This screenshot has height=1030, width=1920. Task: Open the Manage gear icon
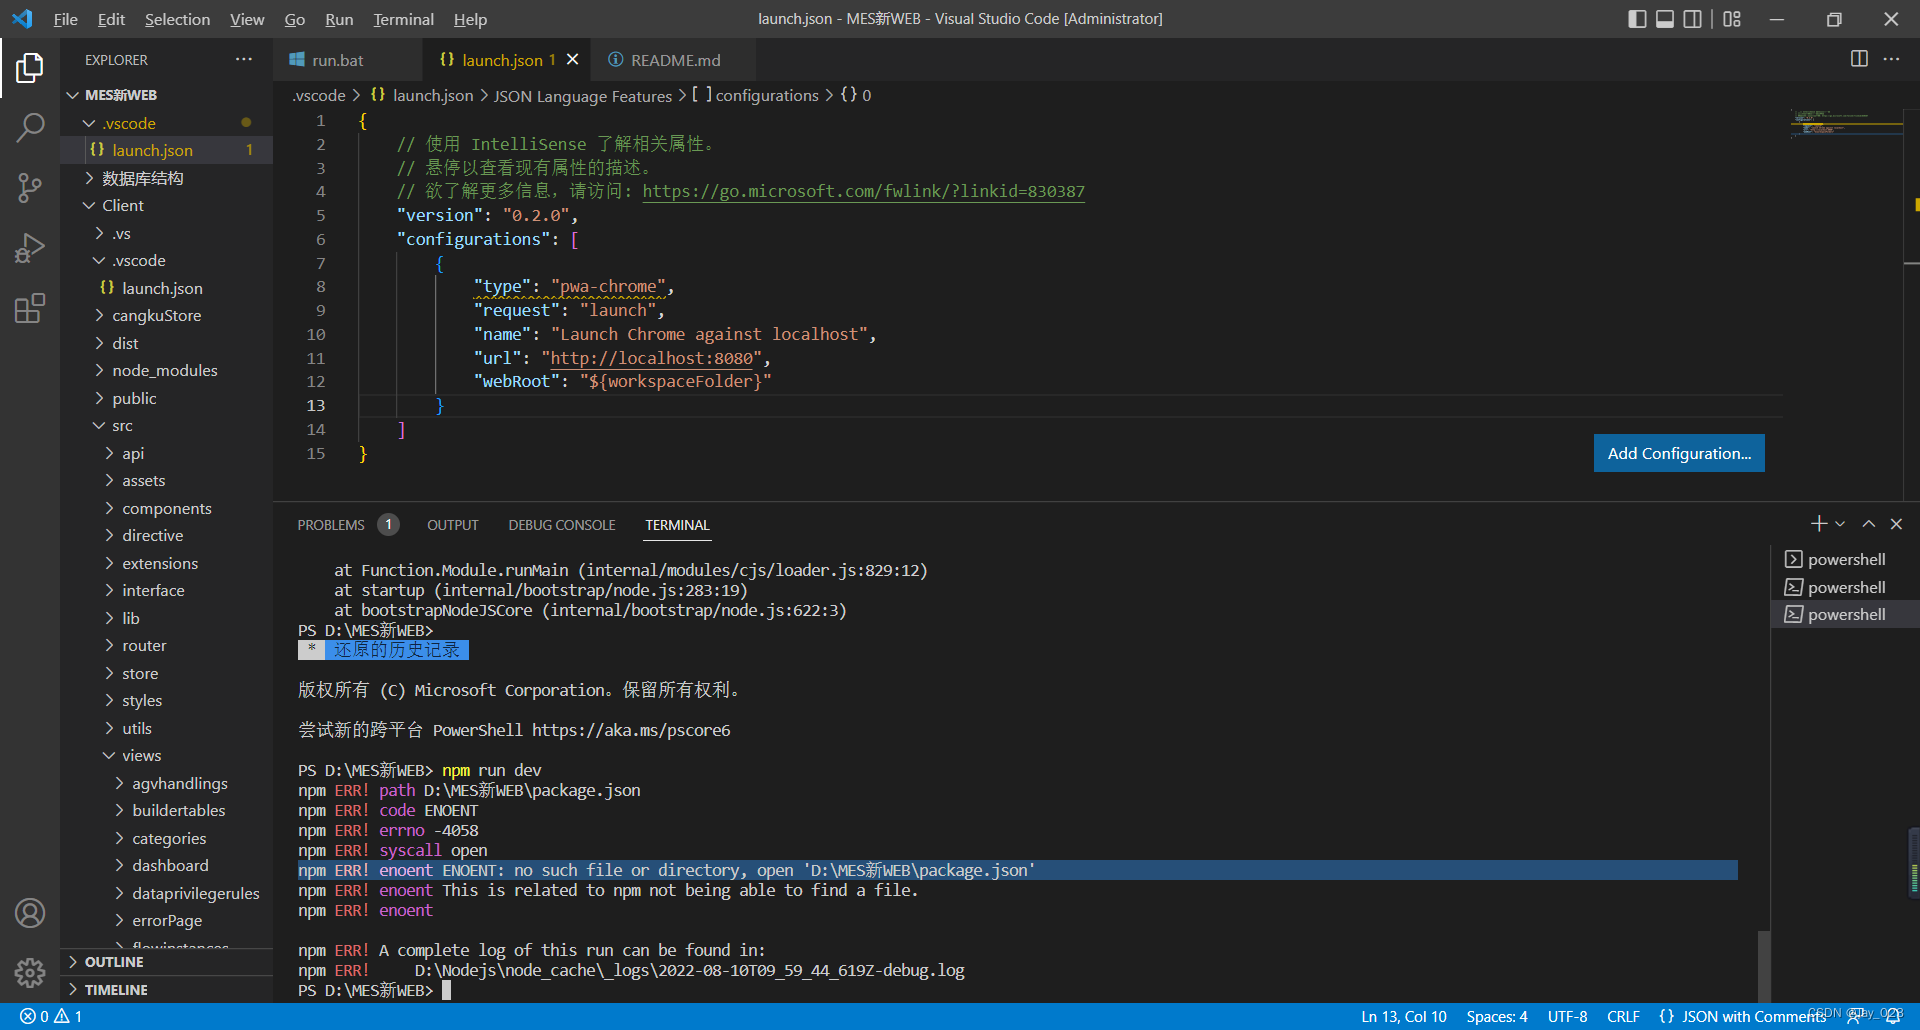[30, 972]
